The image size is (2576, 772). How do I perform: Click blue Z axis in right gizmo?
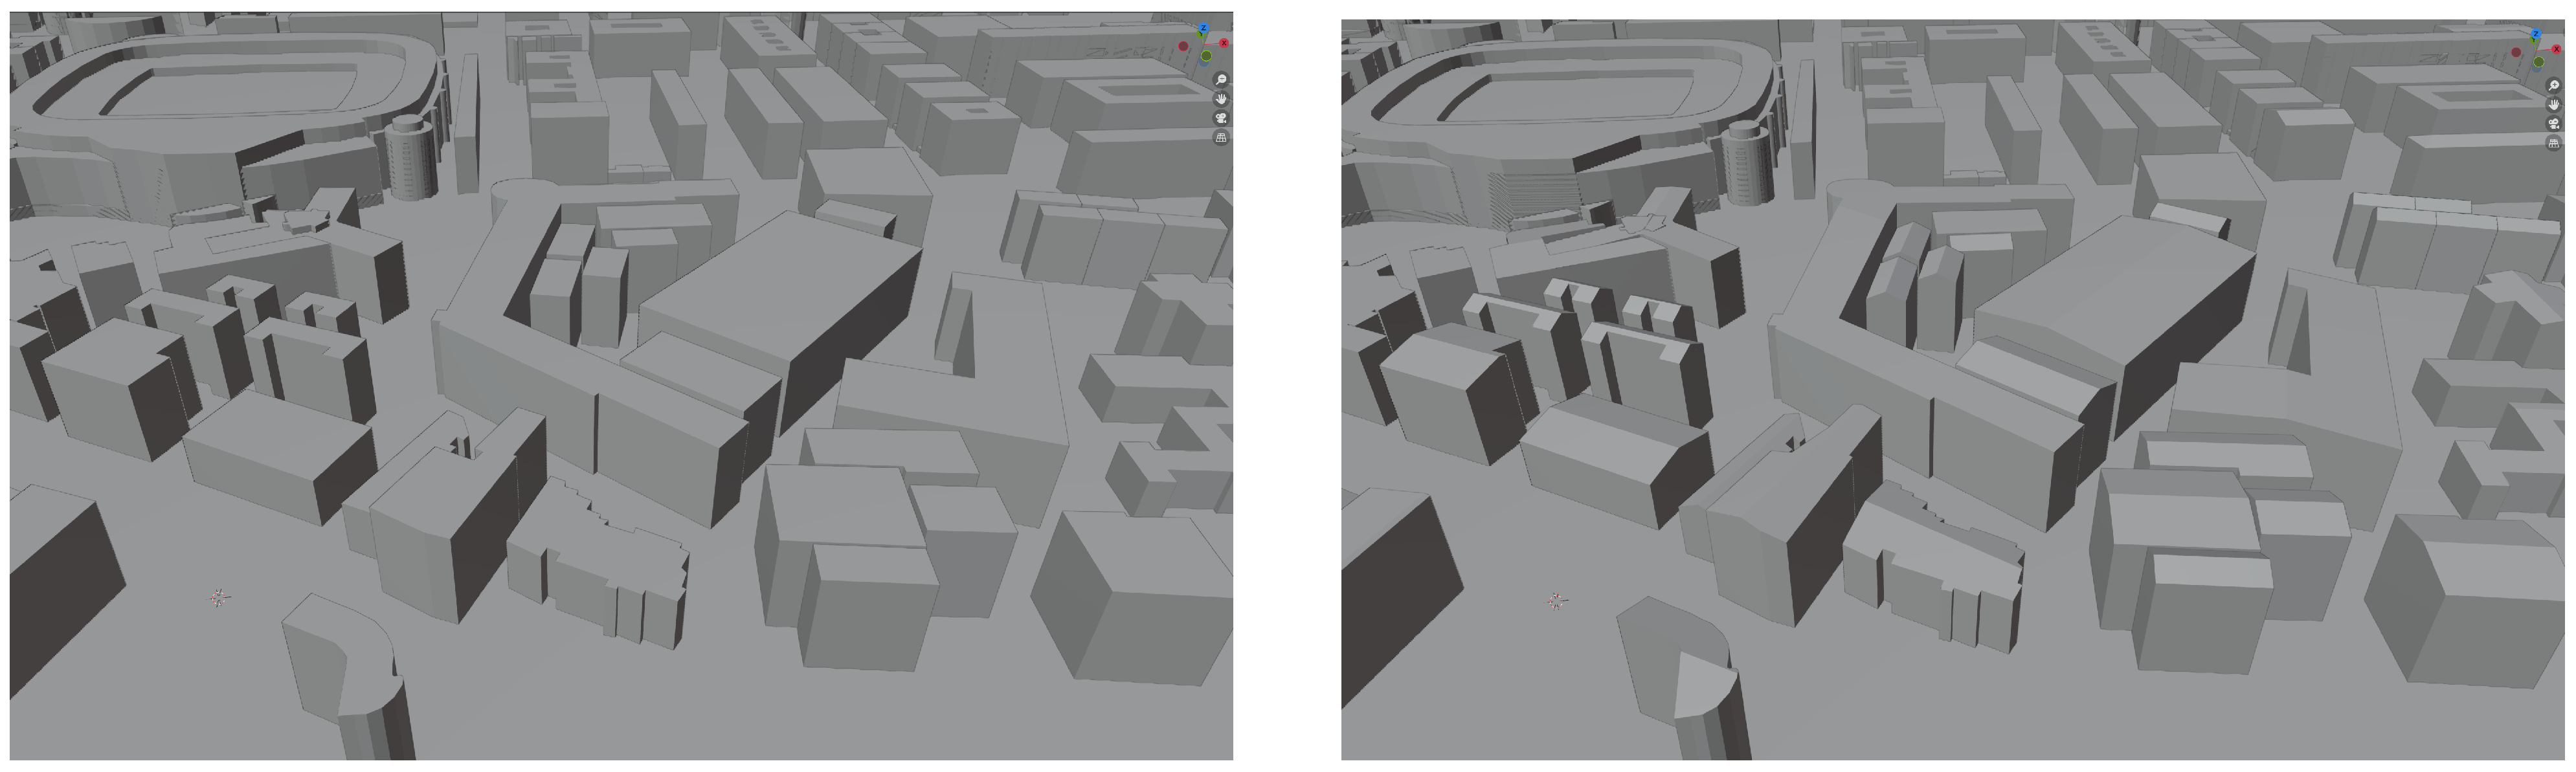click(2536, 34)
